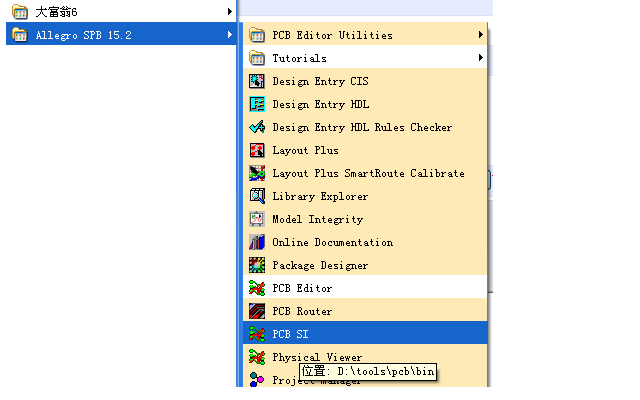Image resolution: width=640 pixels, height=400 pixels.
Task: Open the Tutorials submenu label
Action: point(300,58)
